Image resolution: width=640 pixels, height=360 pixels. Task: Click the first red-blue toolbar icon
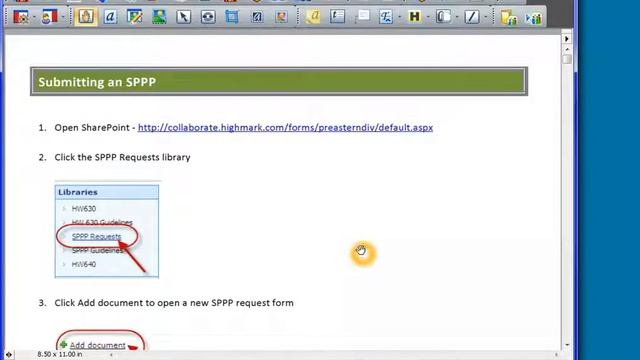tap(21, 17)
